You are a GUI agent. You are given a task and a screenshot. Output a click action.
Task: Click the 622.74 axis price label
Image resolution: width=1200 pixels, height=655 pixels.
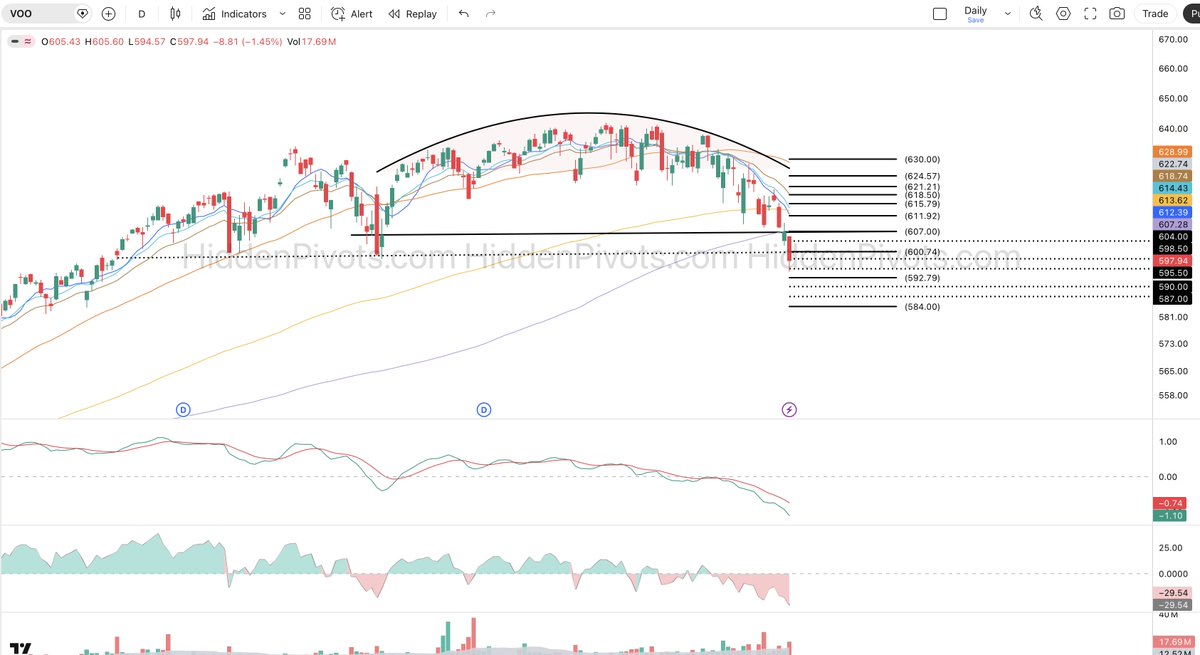tap(1172, 163)
